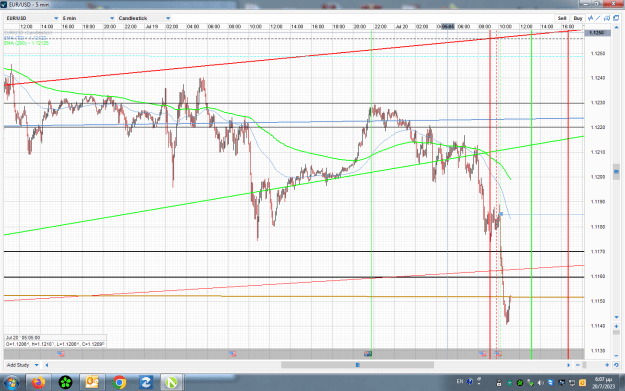Detach chart into new window icon
Viewport: 625px width, 391px height.
[x=616, y=18]
